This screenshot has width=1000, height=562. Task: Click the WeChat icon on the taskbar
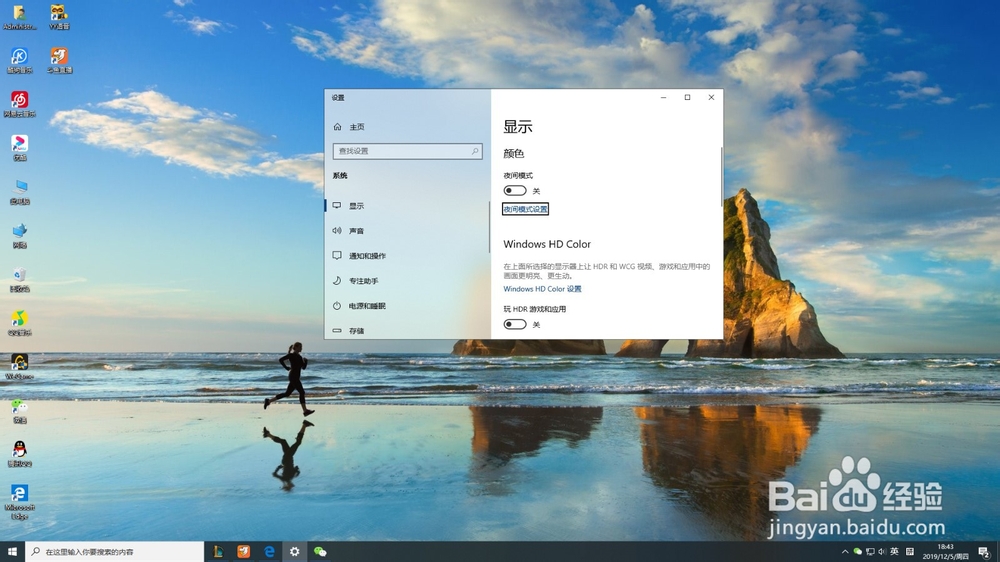tap(320, 552)
